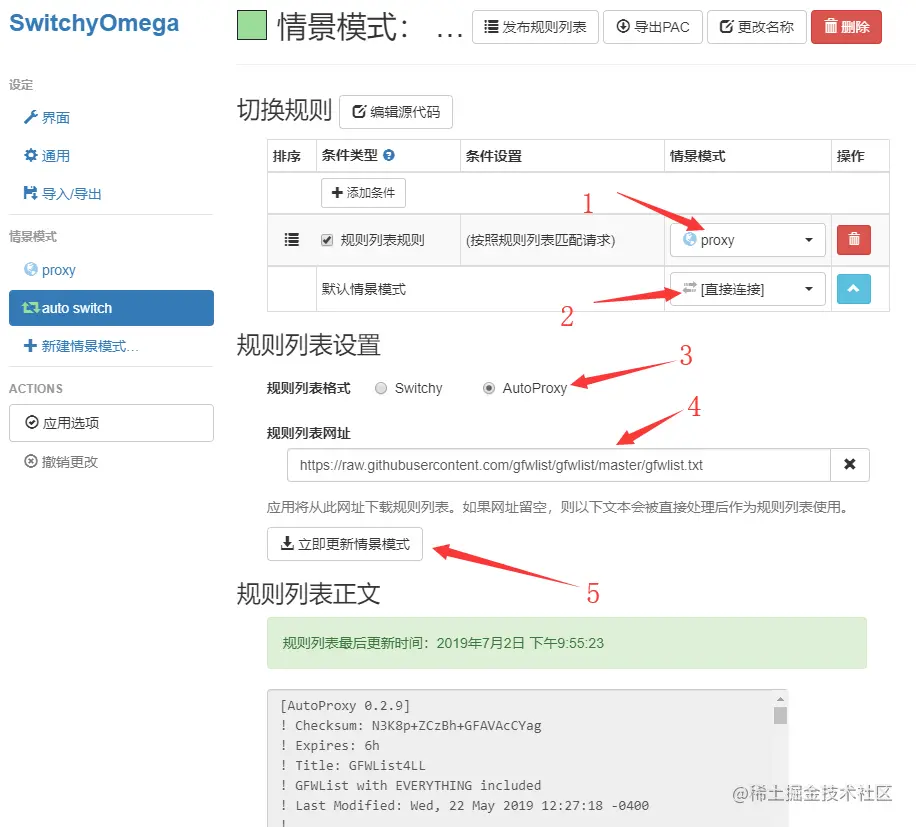Click the rule text scrollbar up arrow
Image resolution: width=916 pixels, height=827 pixels.
coord(780,699)
